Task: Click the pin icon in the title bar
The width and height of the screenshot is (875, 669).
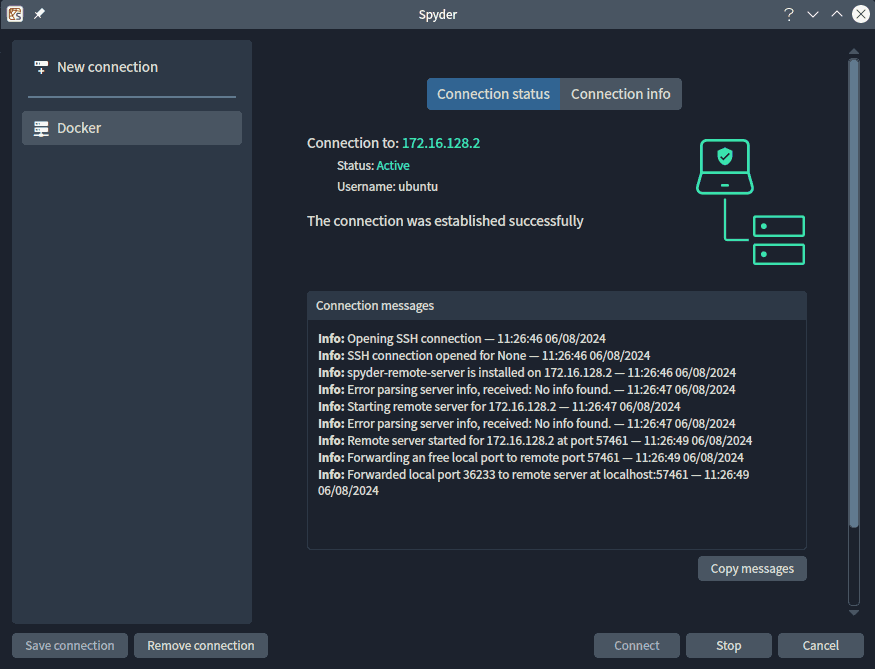Action: click(39, 14)
